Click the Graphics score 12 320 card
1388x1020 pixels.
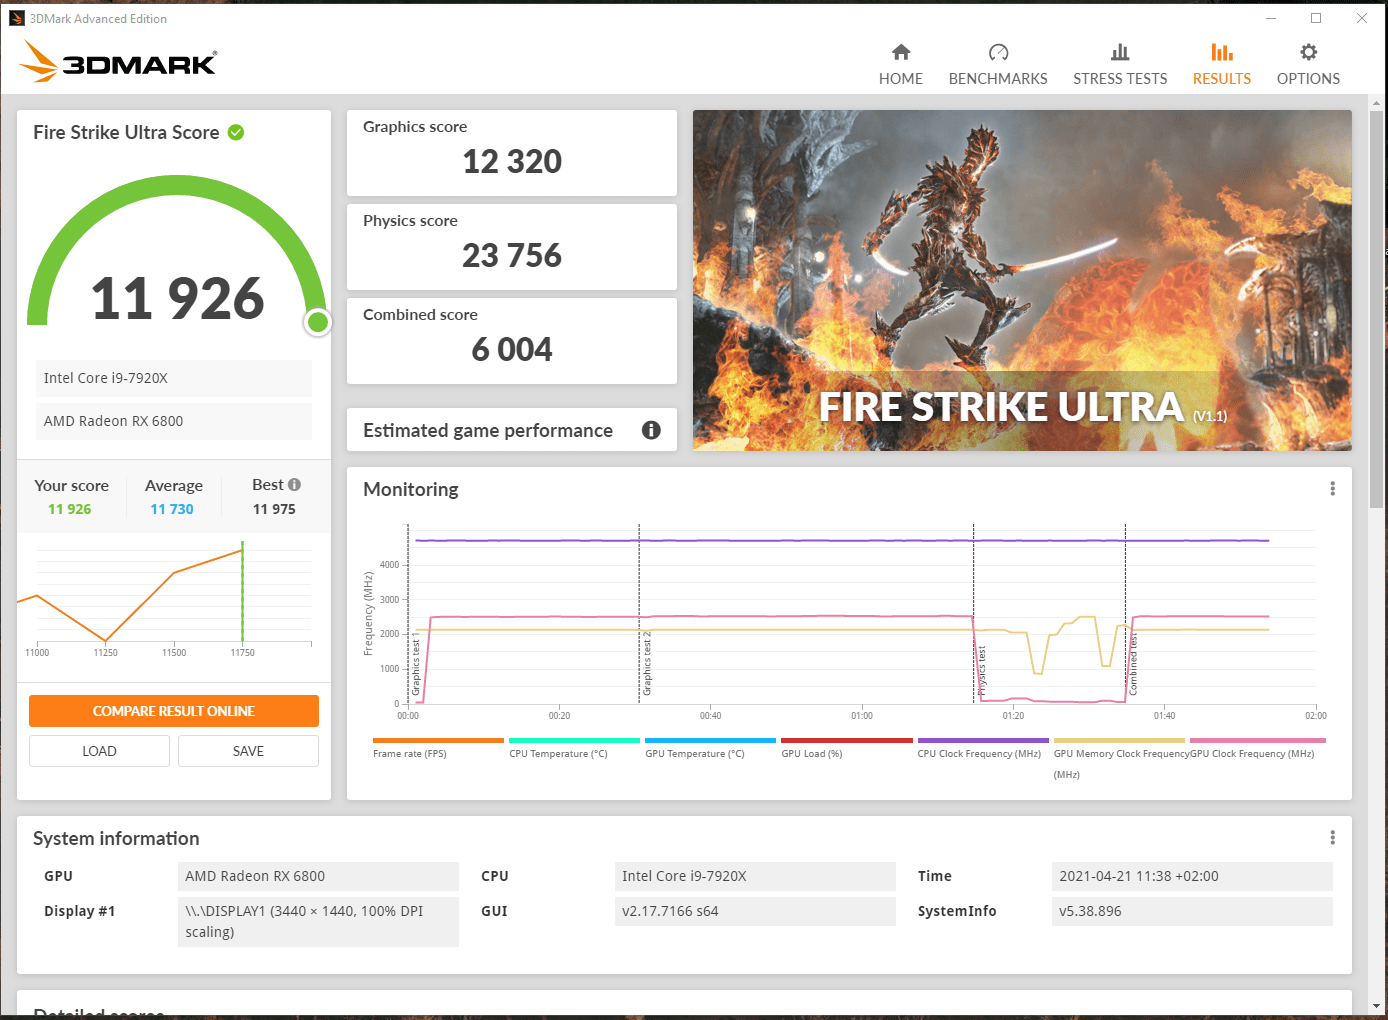pos(512,153)
